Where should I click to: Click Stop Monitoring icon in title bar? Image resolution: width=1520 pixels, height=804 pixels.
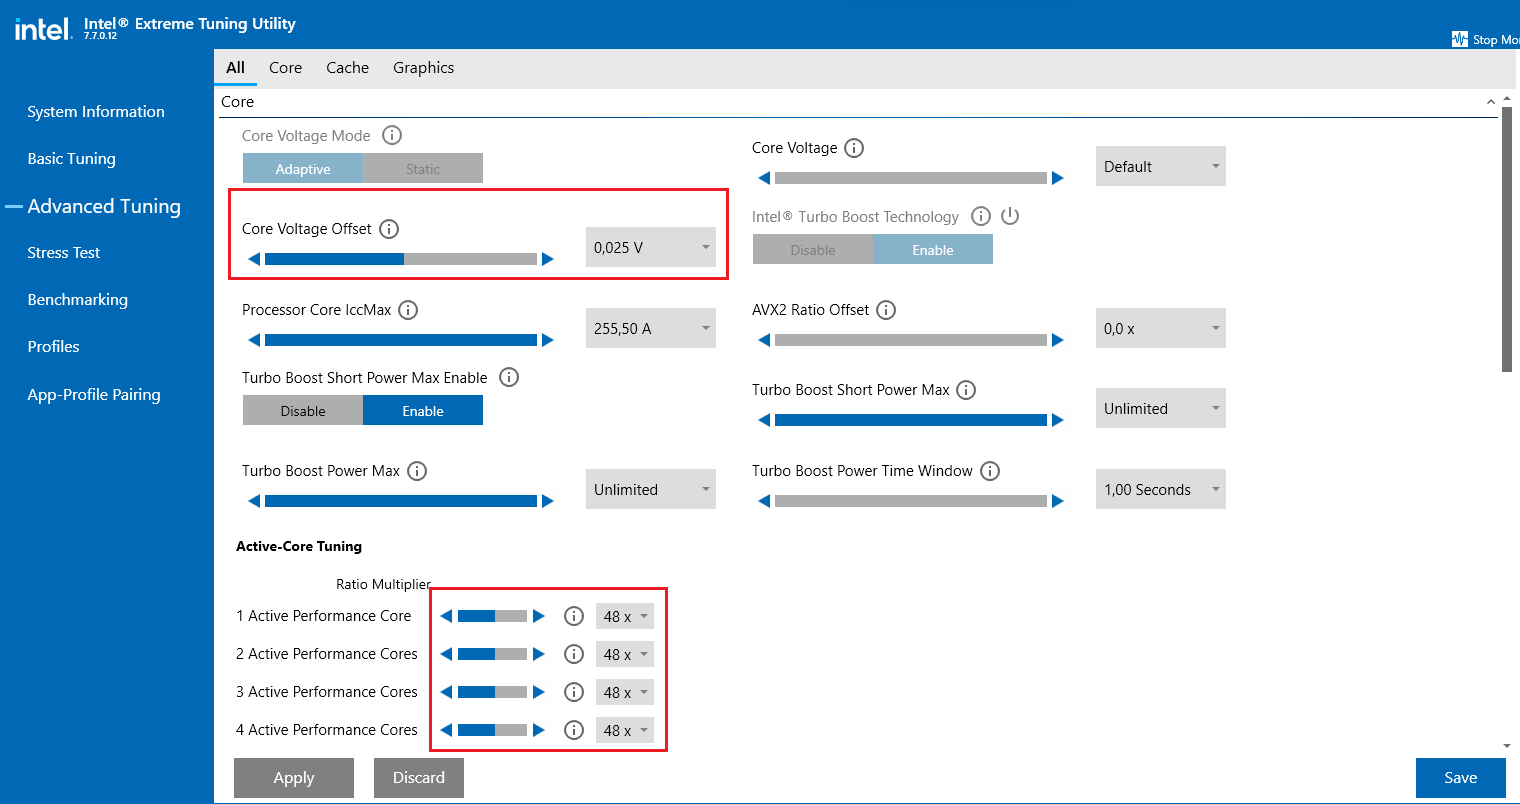(x=1460, y=39)
